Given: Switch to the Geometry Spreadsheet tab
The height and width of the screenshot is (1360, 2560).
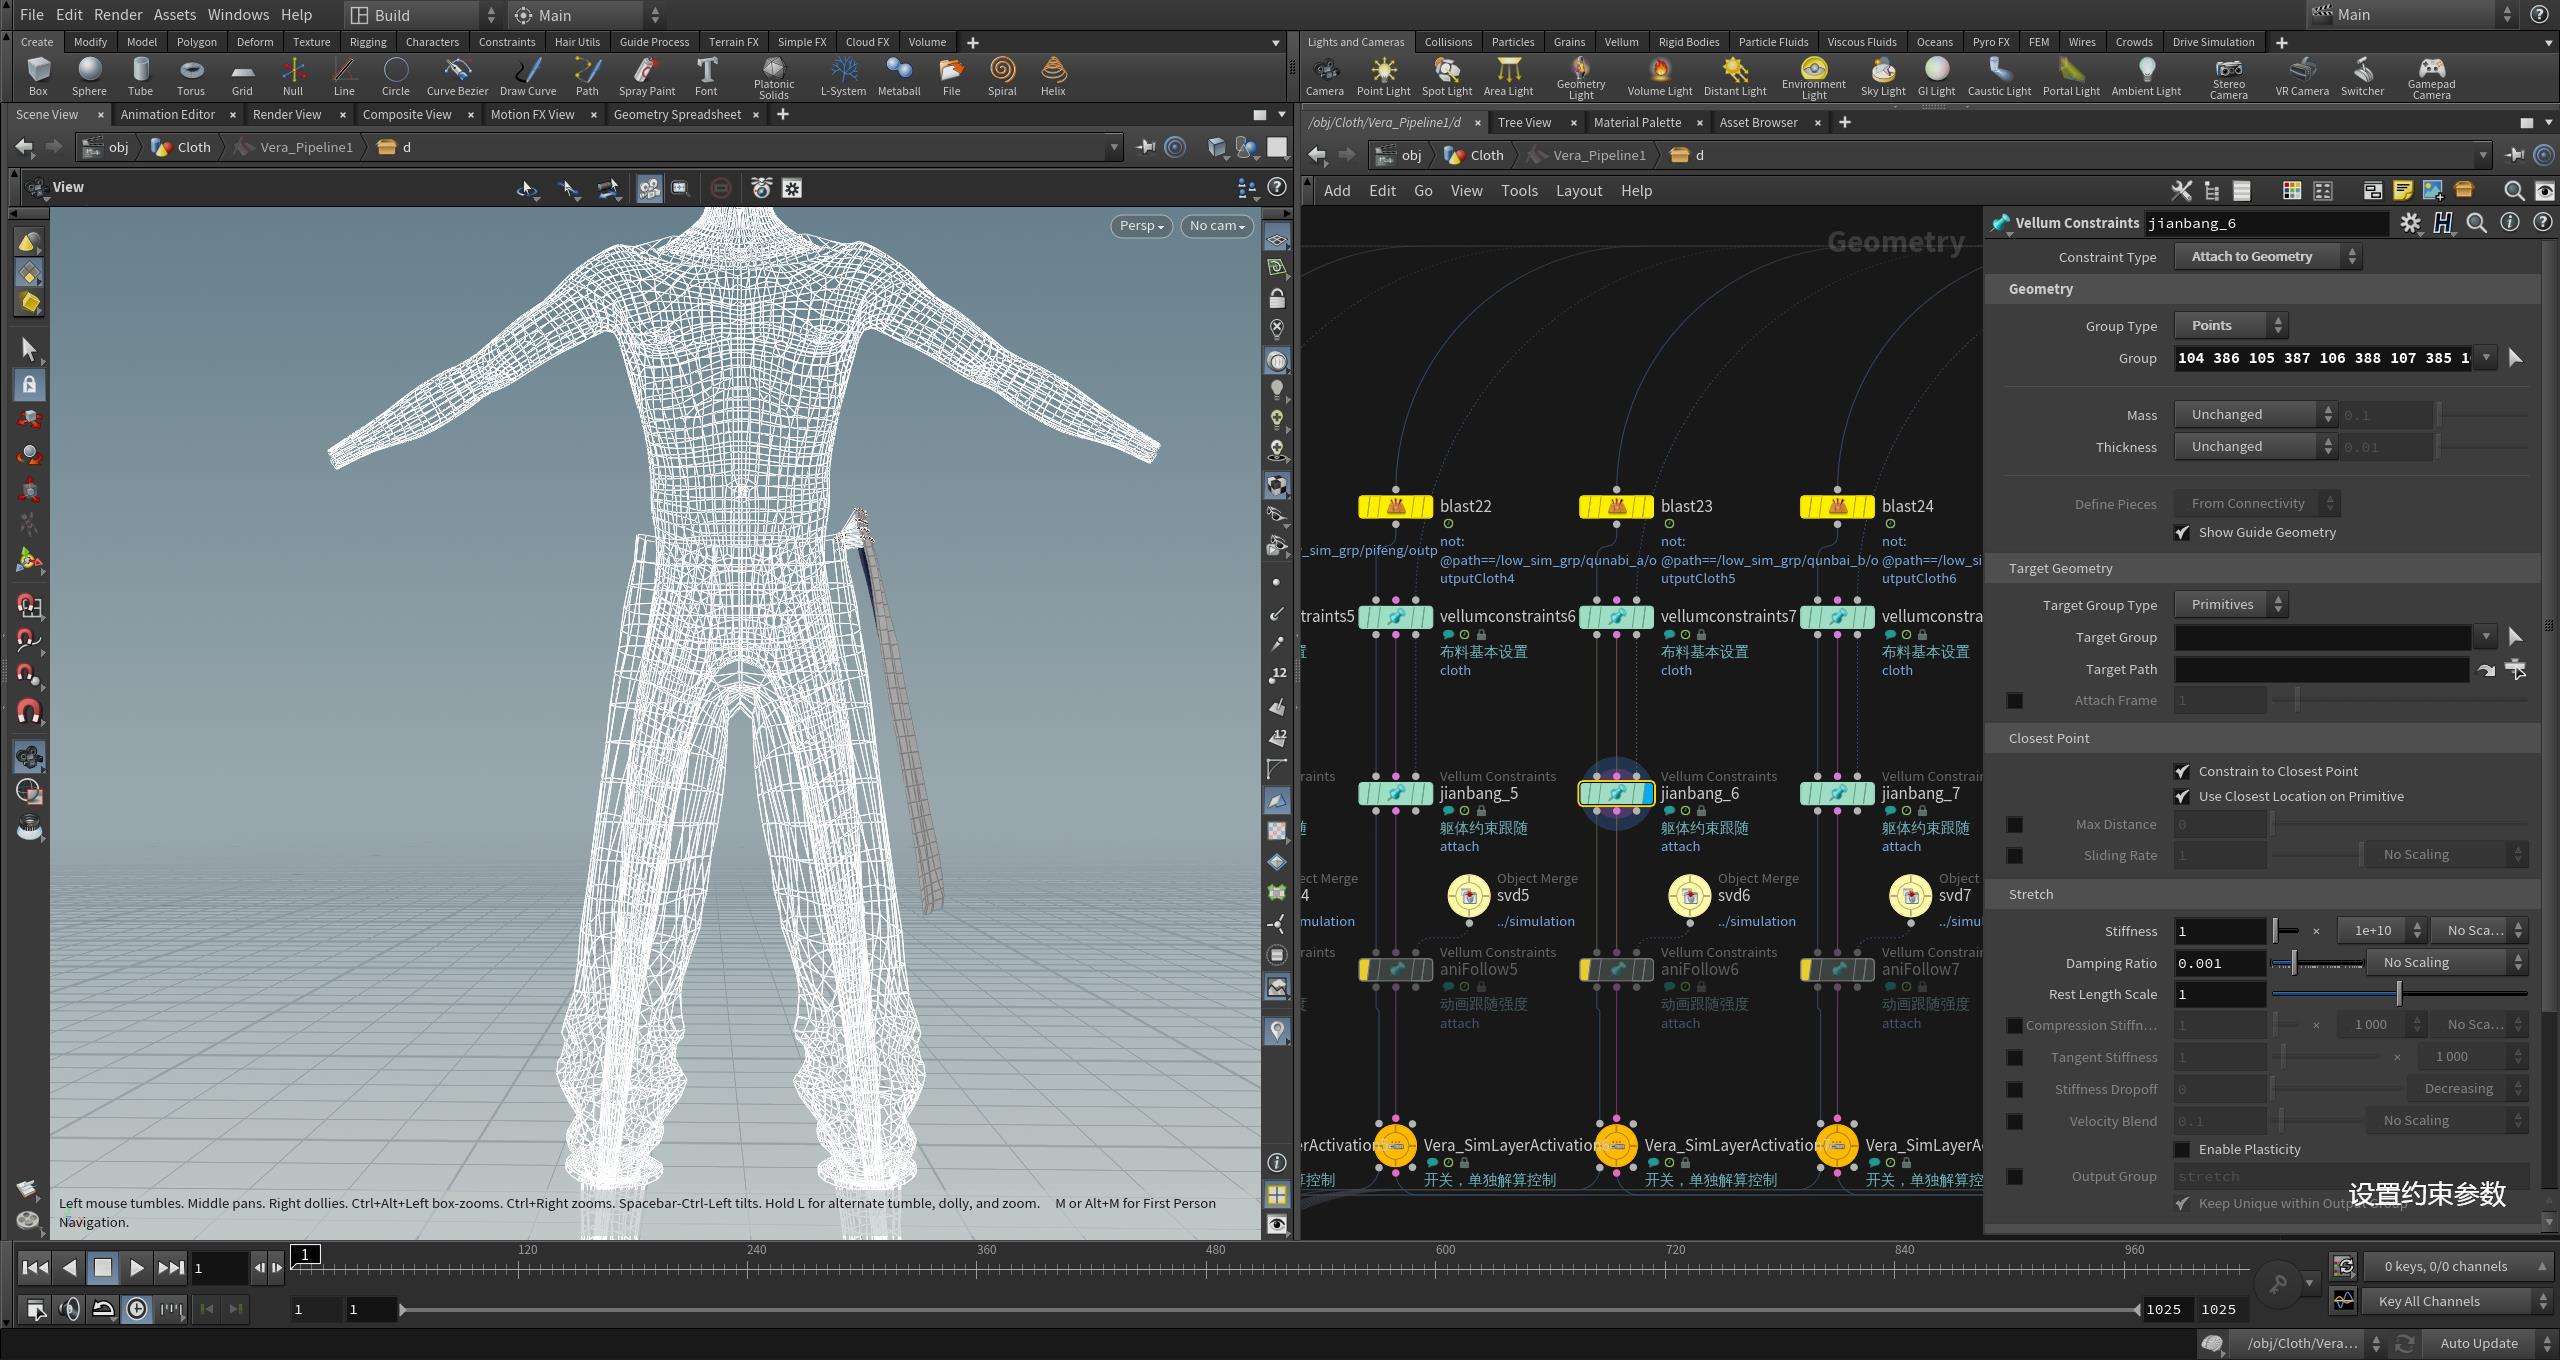Looking at the screenshot, I should (677, 115).
